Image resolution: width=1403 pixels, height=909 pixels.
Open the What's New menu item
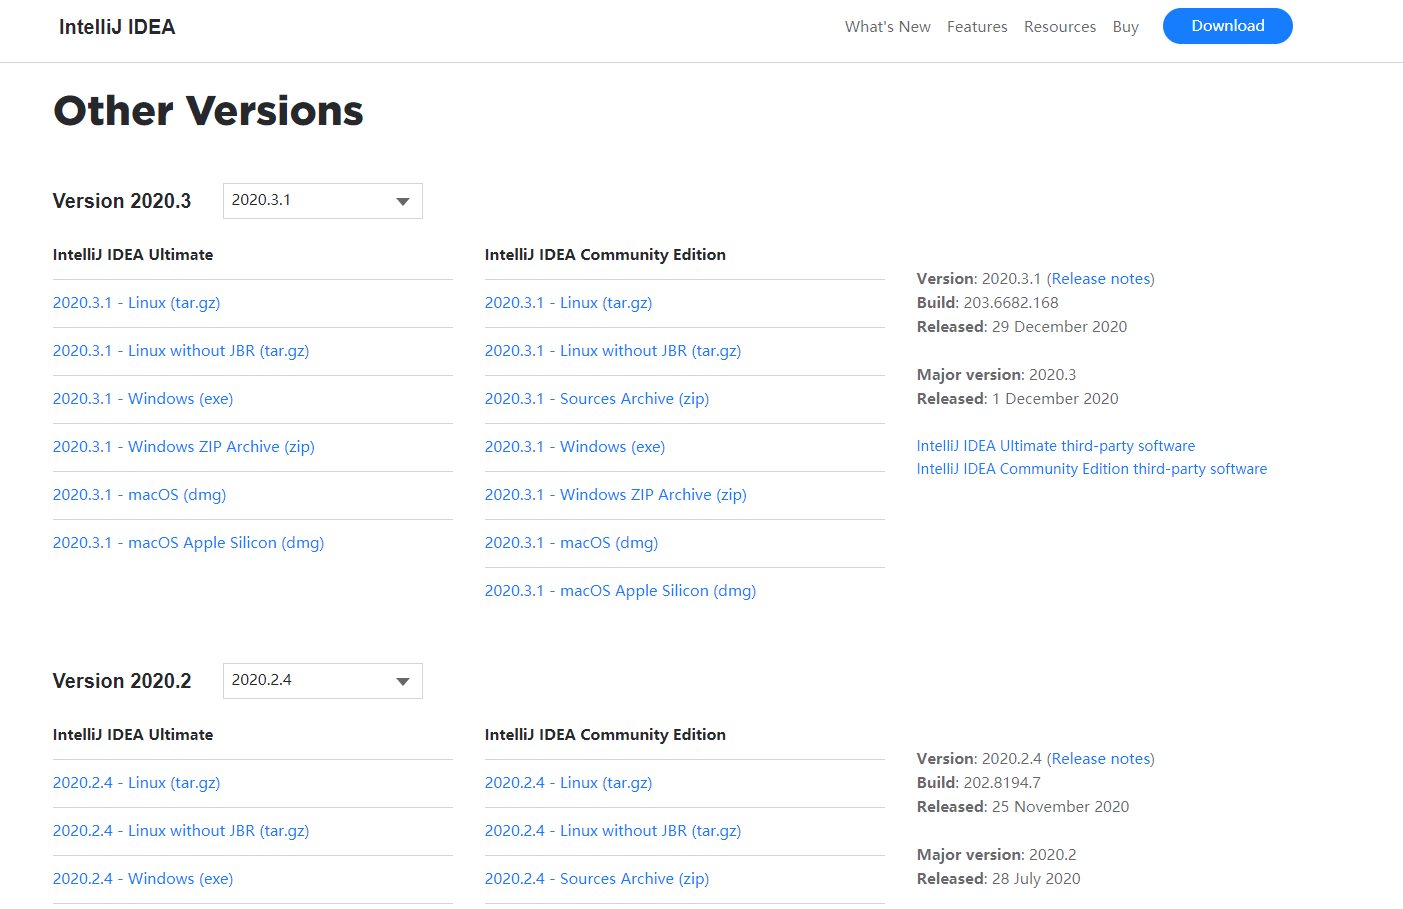click(887, 27)
